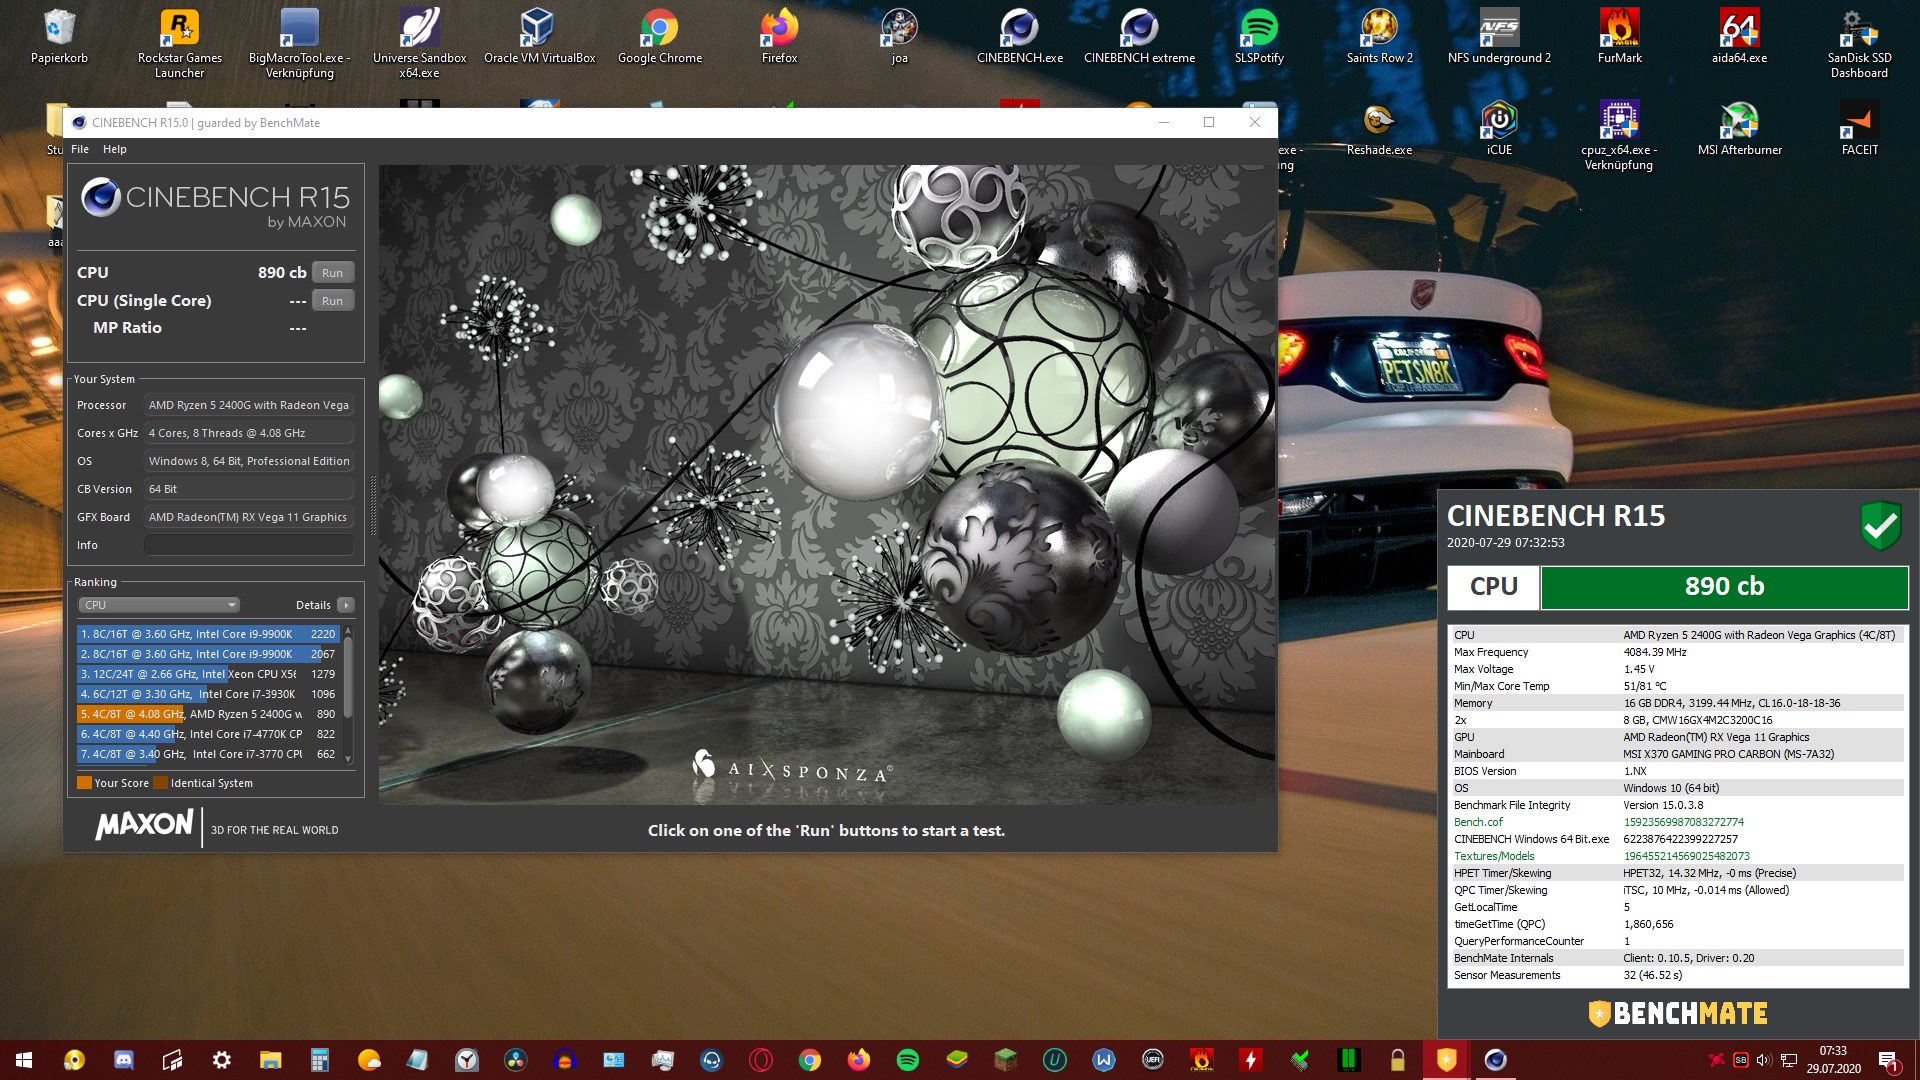Viewport: 1920px width, 1080px height.
Task: Click the Discord taskbar icon
Action: click(x=124, y=1060)
